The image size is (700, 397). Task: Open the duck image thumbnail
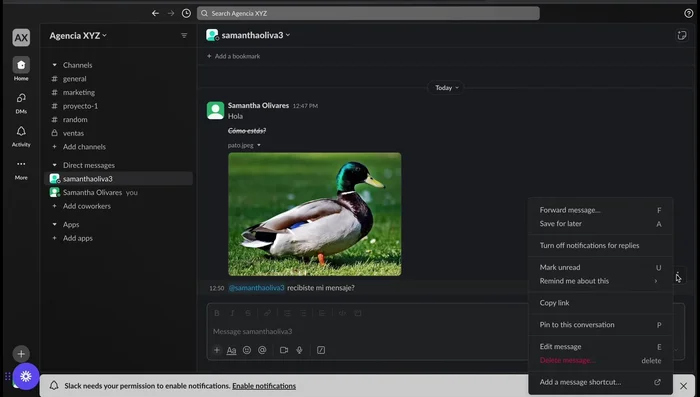pos(315,214)
